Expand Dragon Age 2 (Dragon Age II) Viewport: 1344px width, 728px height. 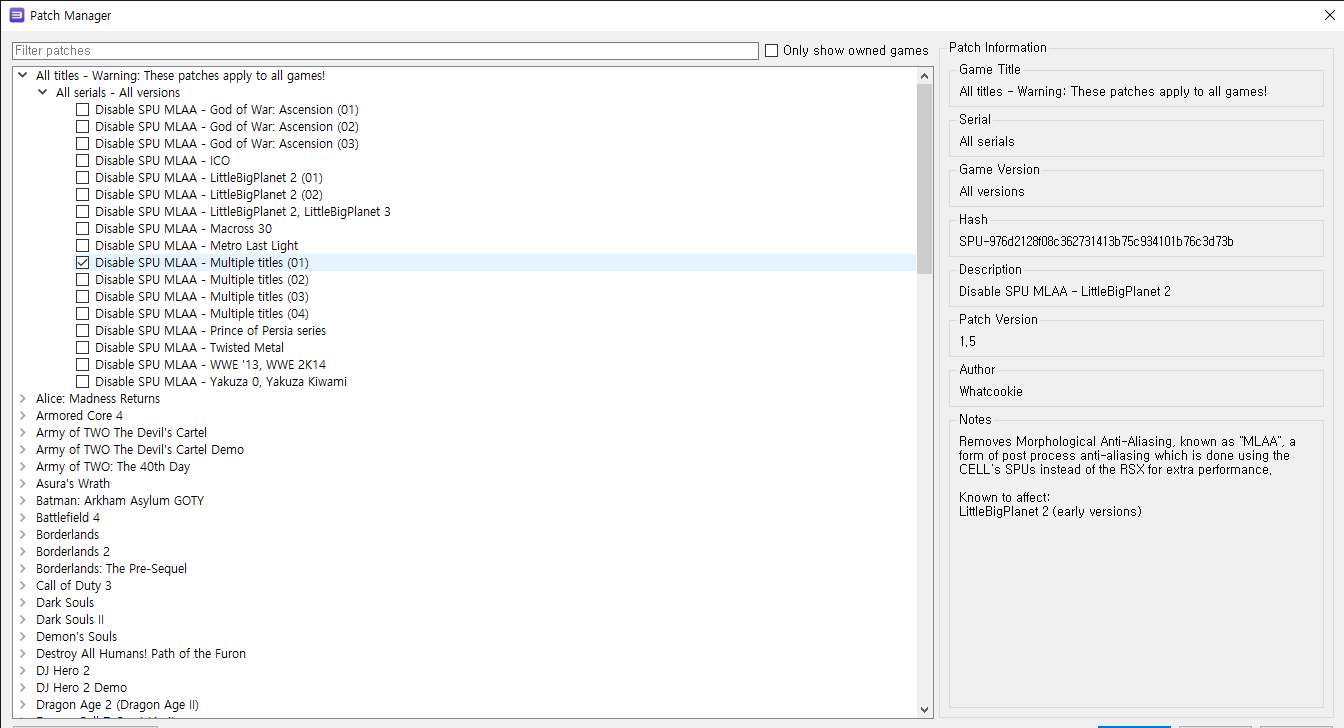coord(22,705)
